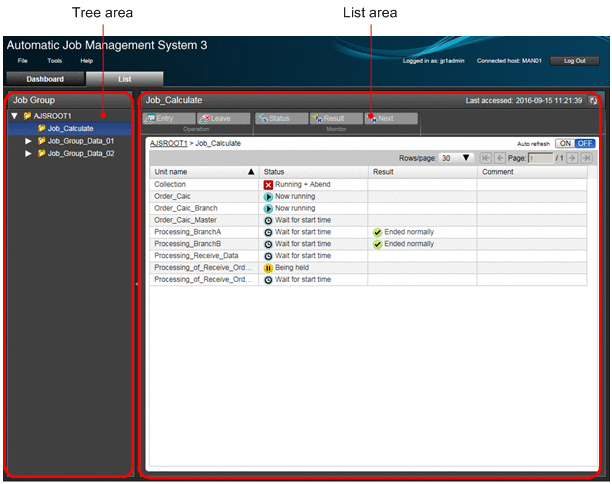Click the Log Out button
Viewport: 612px width, 484px height.
coord(574,61)
